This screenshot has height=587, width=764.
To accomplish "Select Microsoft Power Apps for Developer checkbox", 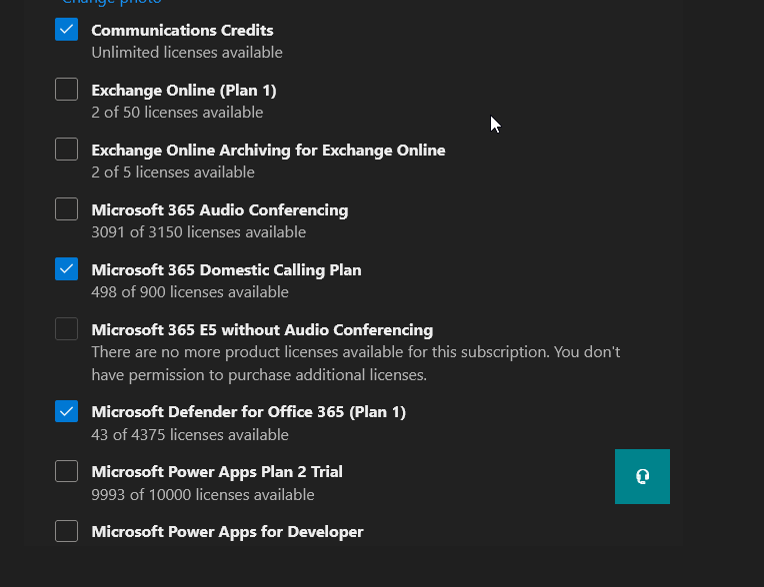I will pos(66,531).
